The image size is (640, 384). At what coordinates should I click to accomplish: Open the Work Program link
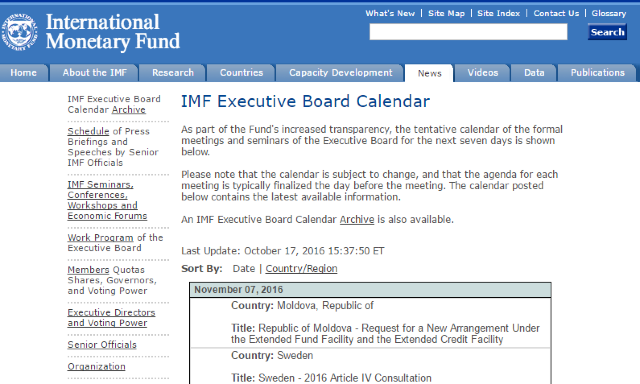100,238
